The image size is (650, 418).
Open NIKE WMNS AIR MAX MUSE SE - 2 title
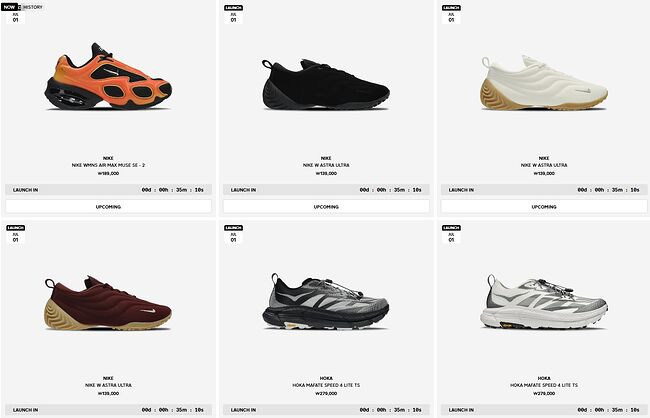[x=108, y=165]
